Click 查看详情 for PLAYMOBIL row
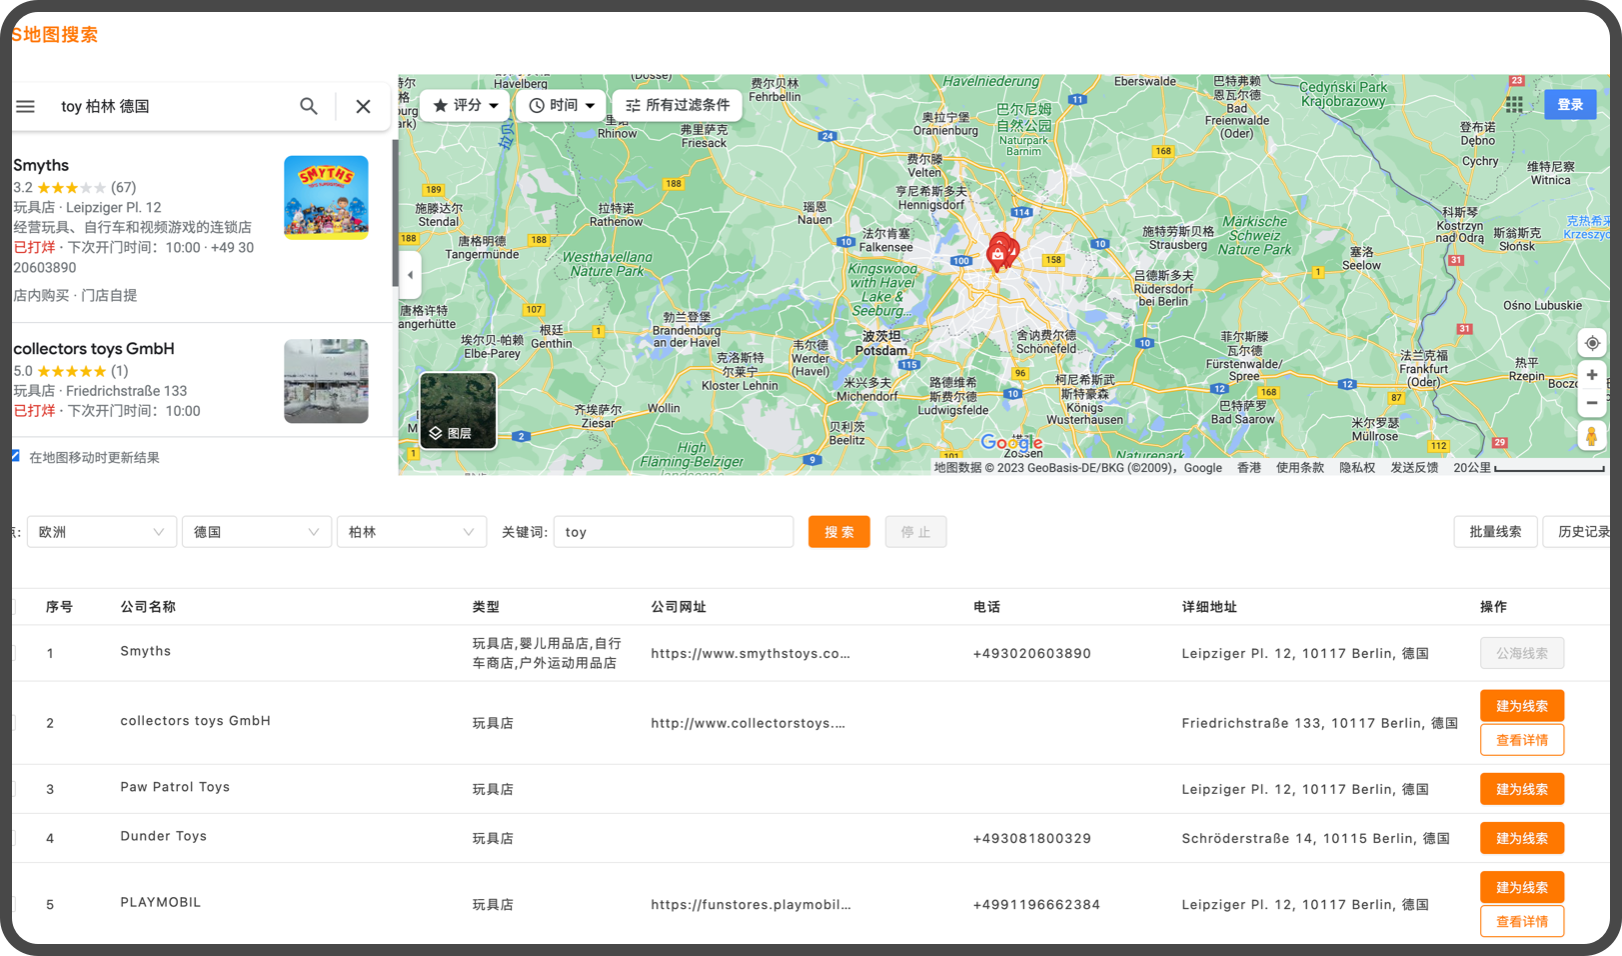Viewport: 1622px width, 956px height. pyautogui.click(x=1522, y=921)
